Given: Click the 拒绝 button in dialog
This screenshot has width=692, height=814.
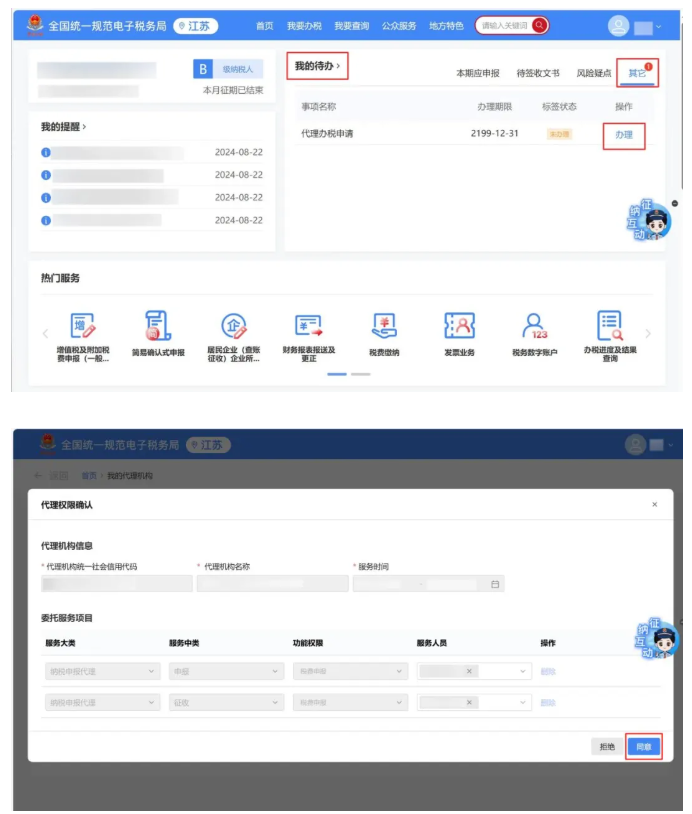Looking at the screenshot, I should [x=606, y=746].
